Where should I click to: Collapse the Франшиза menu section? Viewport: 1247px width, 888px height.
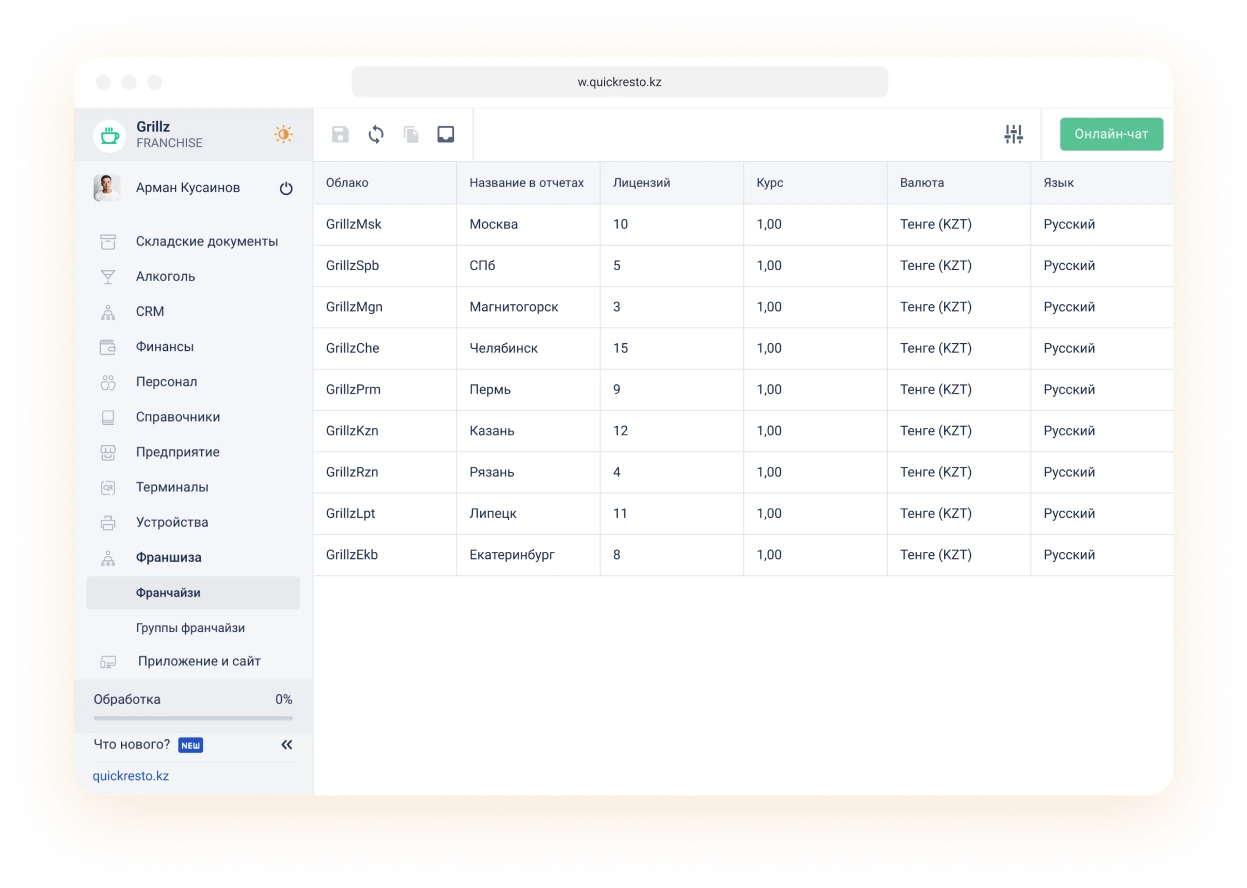click(168, 558)
